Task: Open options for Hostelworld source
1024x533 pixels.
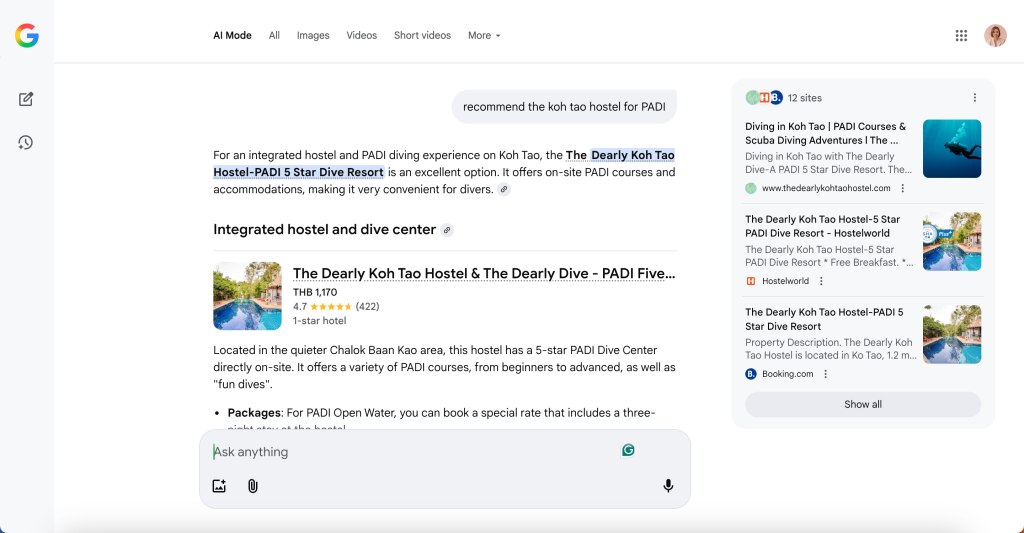Action: pos(821,281)
